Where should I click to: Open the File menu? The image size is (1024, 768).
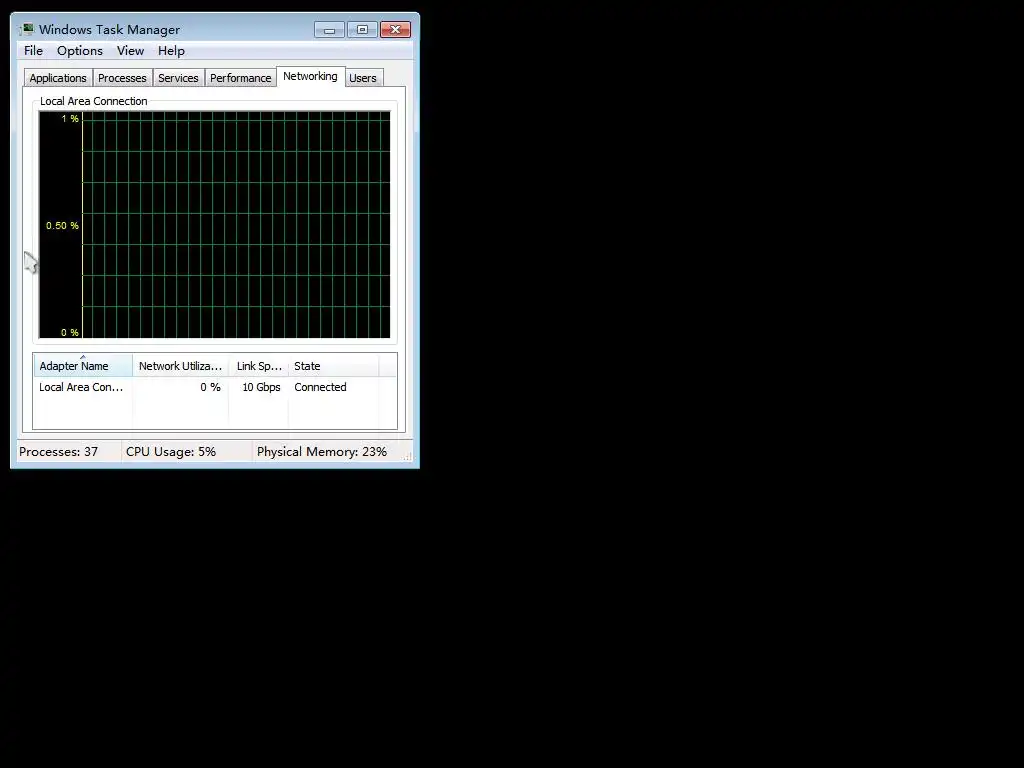[x=33, y=51]
